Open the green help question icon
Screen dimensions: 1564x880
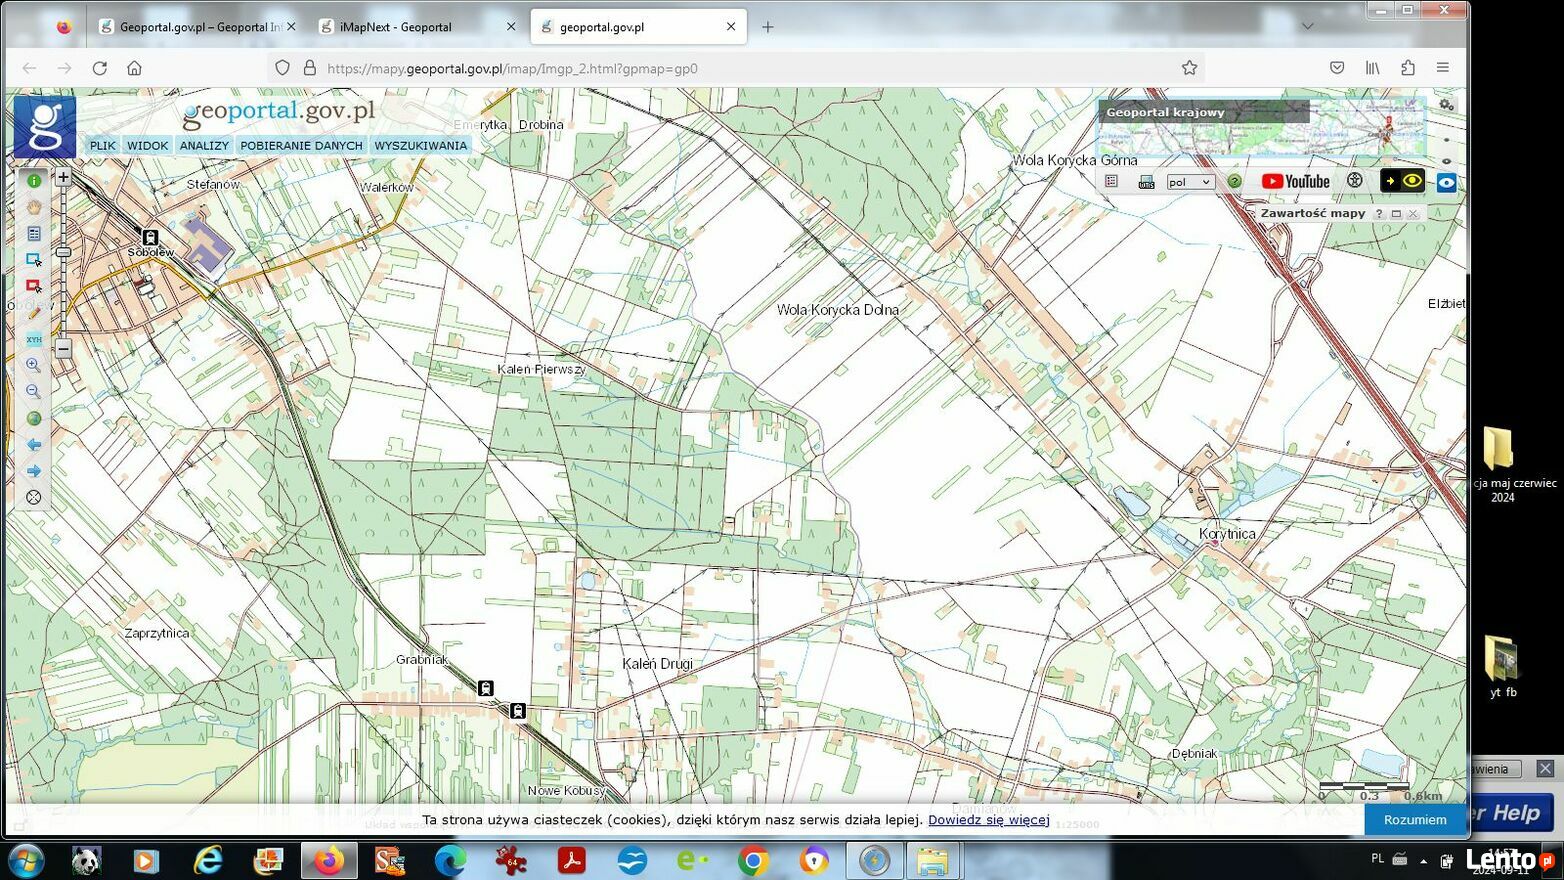[1235, 182]
